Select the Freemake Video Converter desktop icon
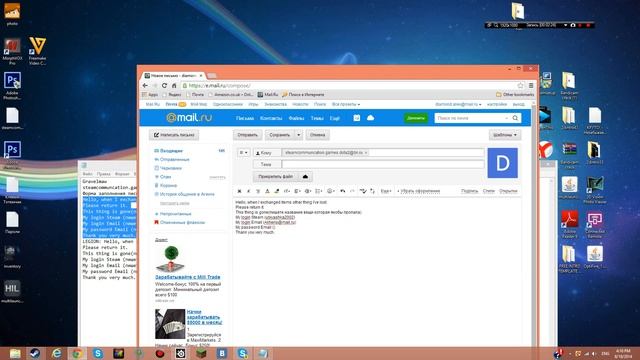The image size is (640, 360). [37, 51]
